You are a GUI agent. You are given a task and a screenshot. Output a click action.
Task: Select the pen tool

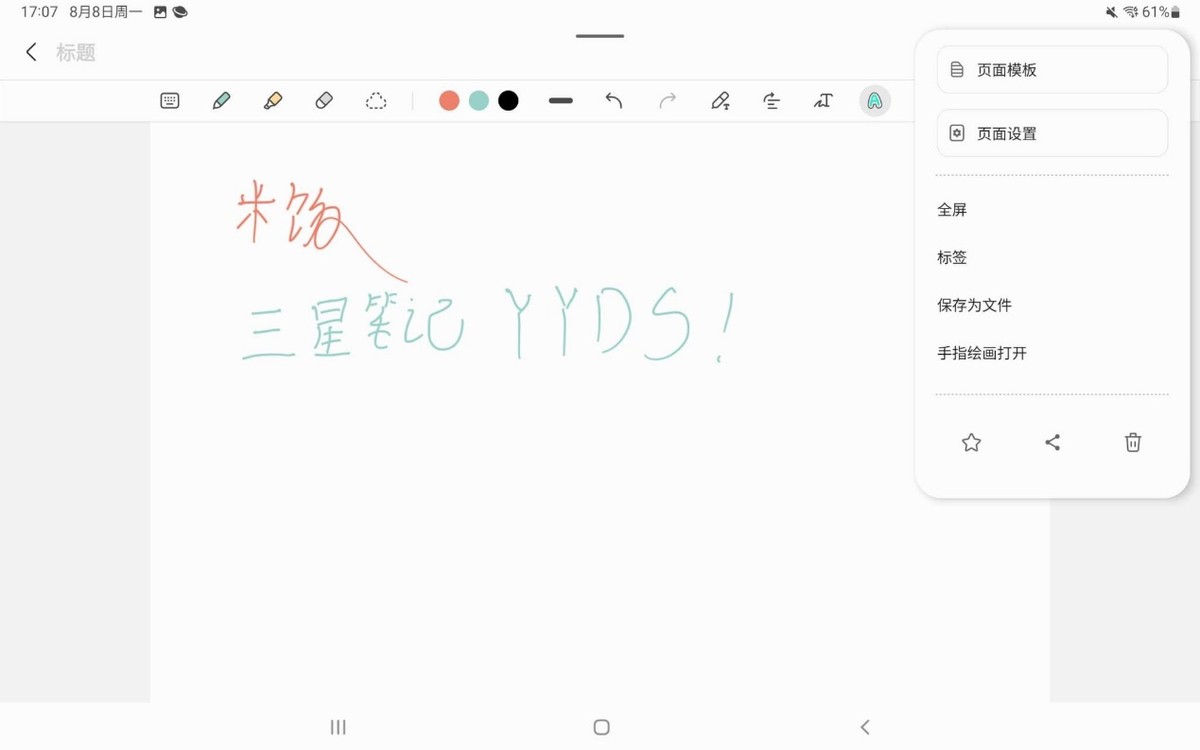221,100
